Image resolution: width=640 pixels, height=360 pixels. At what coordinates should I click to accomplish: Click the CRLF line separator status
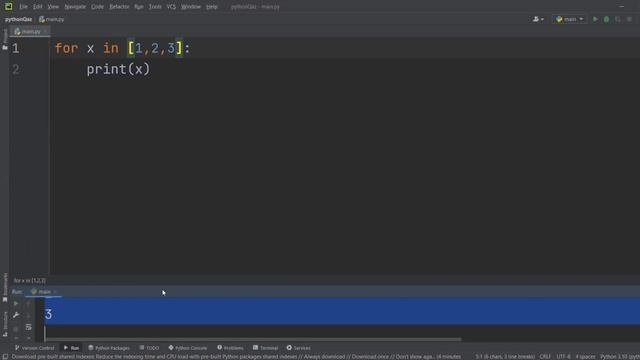click(x=545, y=357)
